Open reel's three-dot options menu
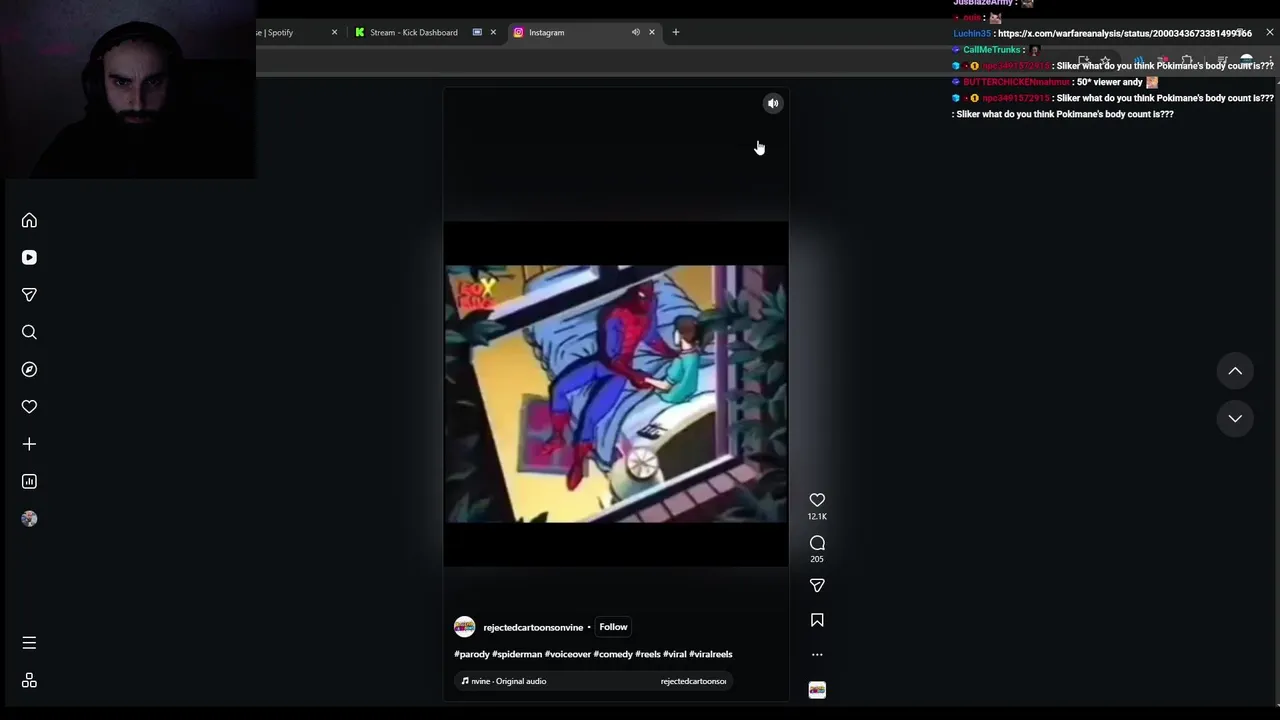Viewport: 1280px width, 720px height. (817, 655)
